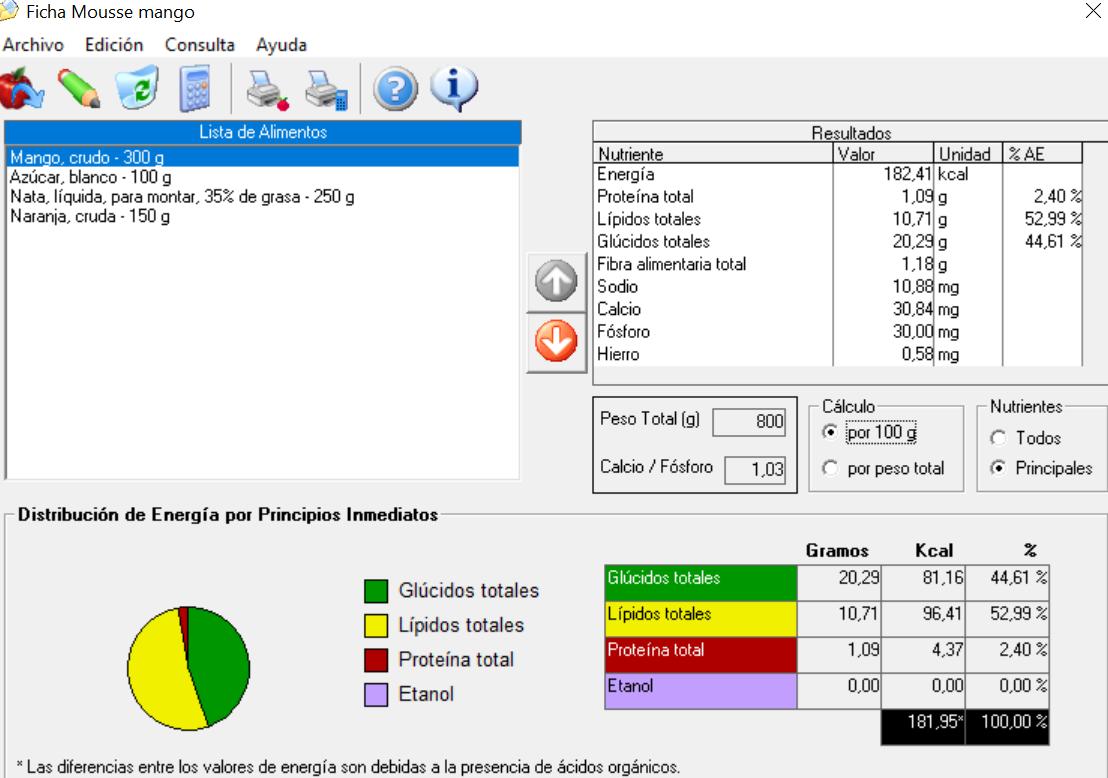Select "Naranja, cruda - 150 g" list entry
Viewport: 1108px width, 778px height.
coord(89,216)
